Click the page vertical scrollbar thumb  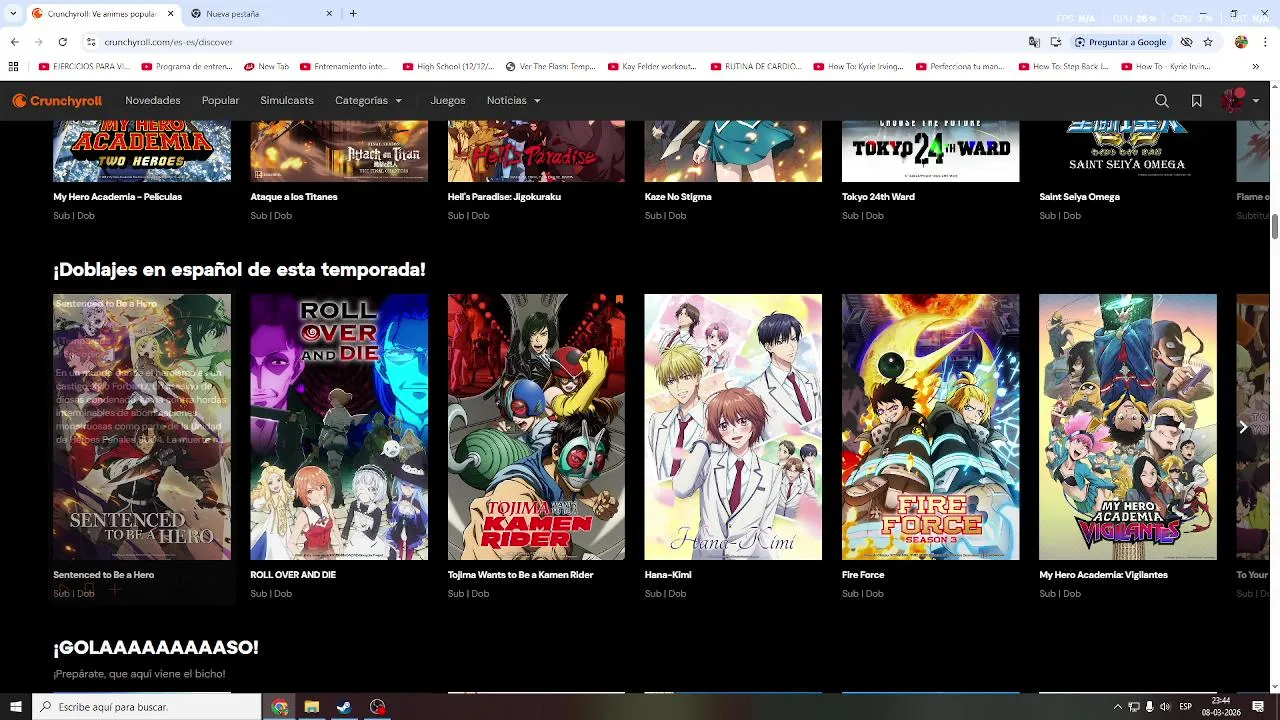click(x=1275, y=226)
